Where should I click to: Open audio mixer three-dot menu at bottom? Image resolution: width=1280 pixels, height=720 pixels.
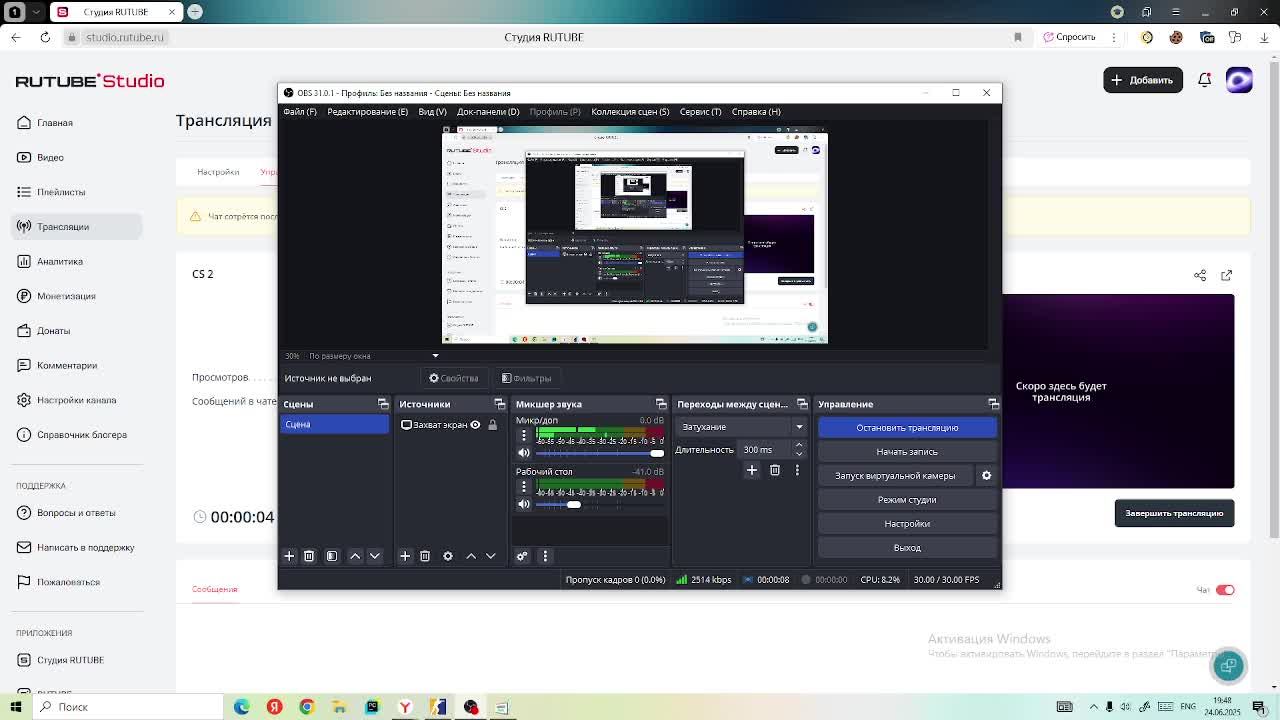pyautogui.click(x=545, y=556)
